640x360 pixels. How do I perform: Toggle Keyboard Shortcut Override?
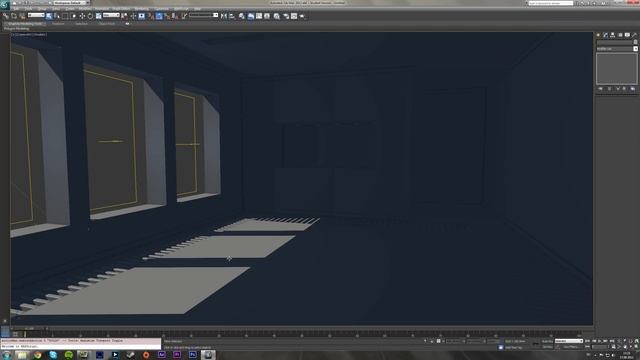click(x=142, y=16)
